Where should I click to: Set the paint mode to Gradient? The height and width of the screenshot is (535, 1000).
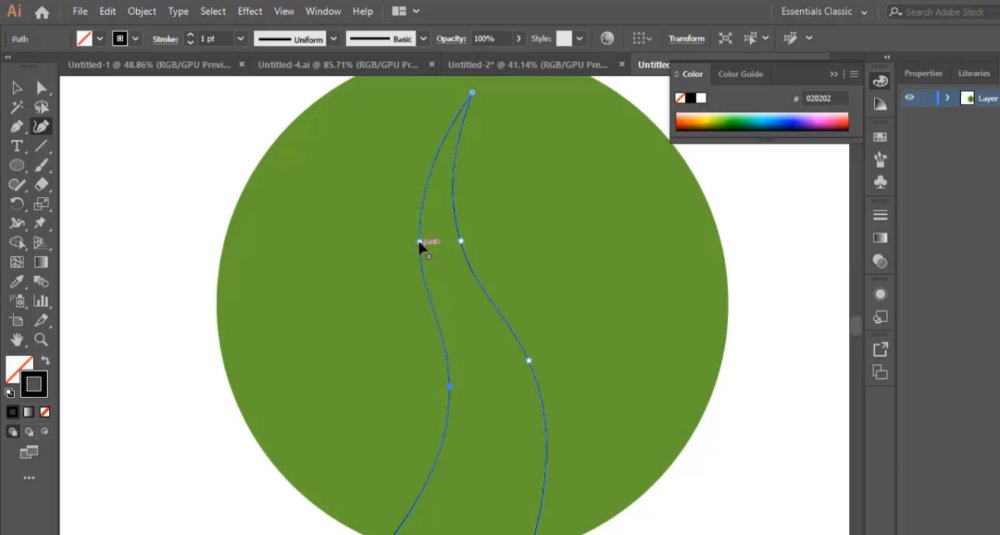point(29,412)
